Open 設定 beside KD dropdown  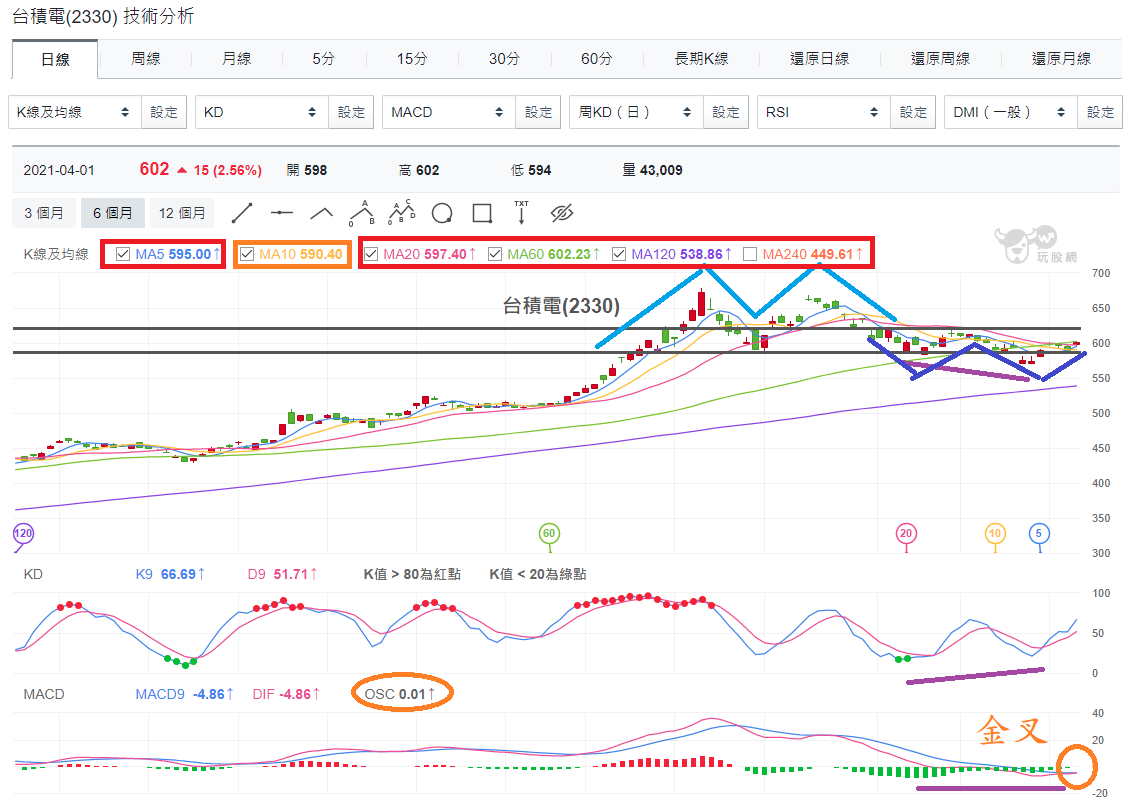click(x=351, y=112)
